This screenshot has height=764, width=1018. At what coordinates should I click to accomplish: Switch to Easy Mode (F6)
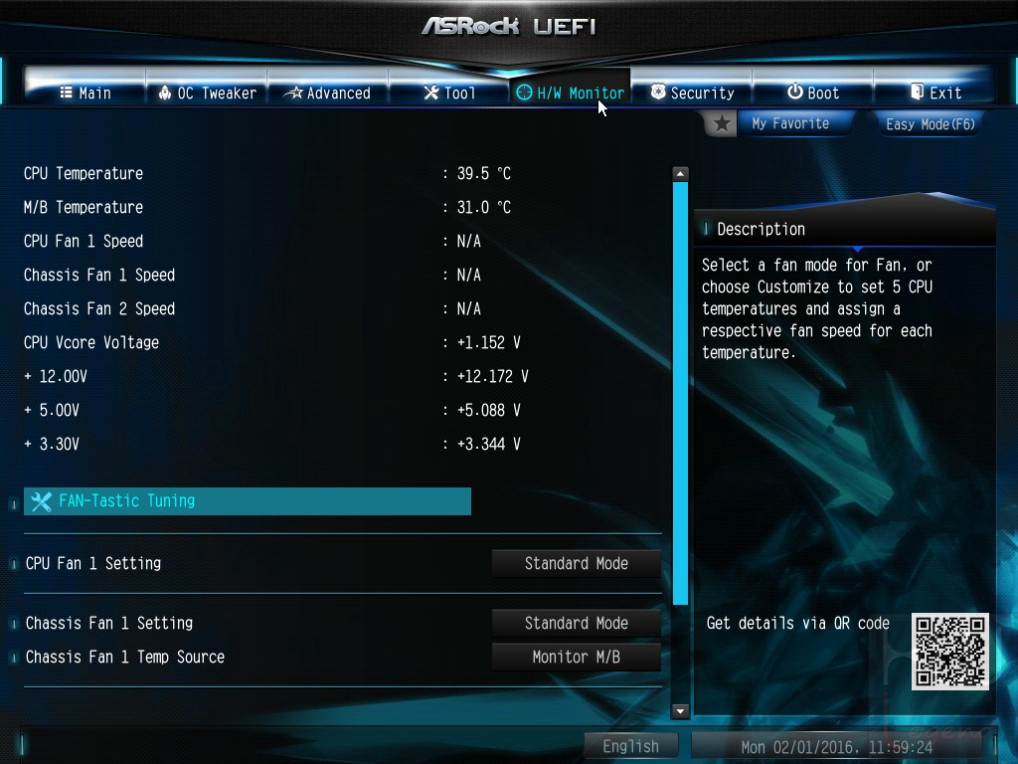930,124
